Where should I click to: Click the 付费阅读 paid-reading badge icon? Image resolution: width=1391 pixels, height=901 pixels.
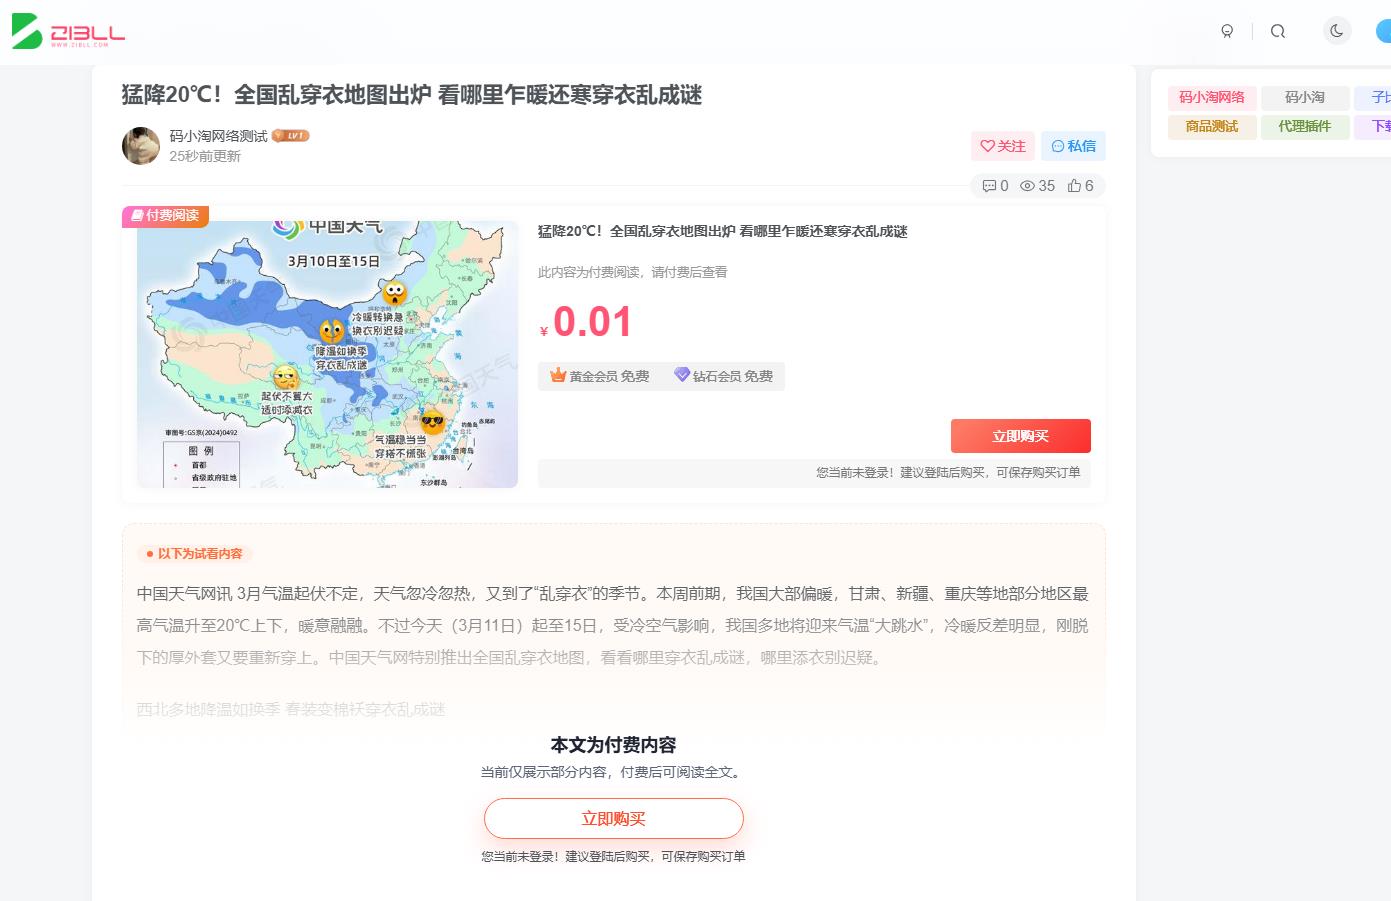136,216
